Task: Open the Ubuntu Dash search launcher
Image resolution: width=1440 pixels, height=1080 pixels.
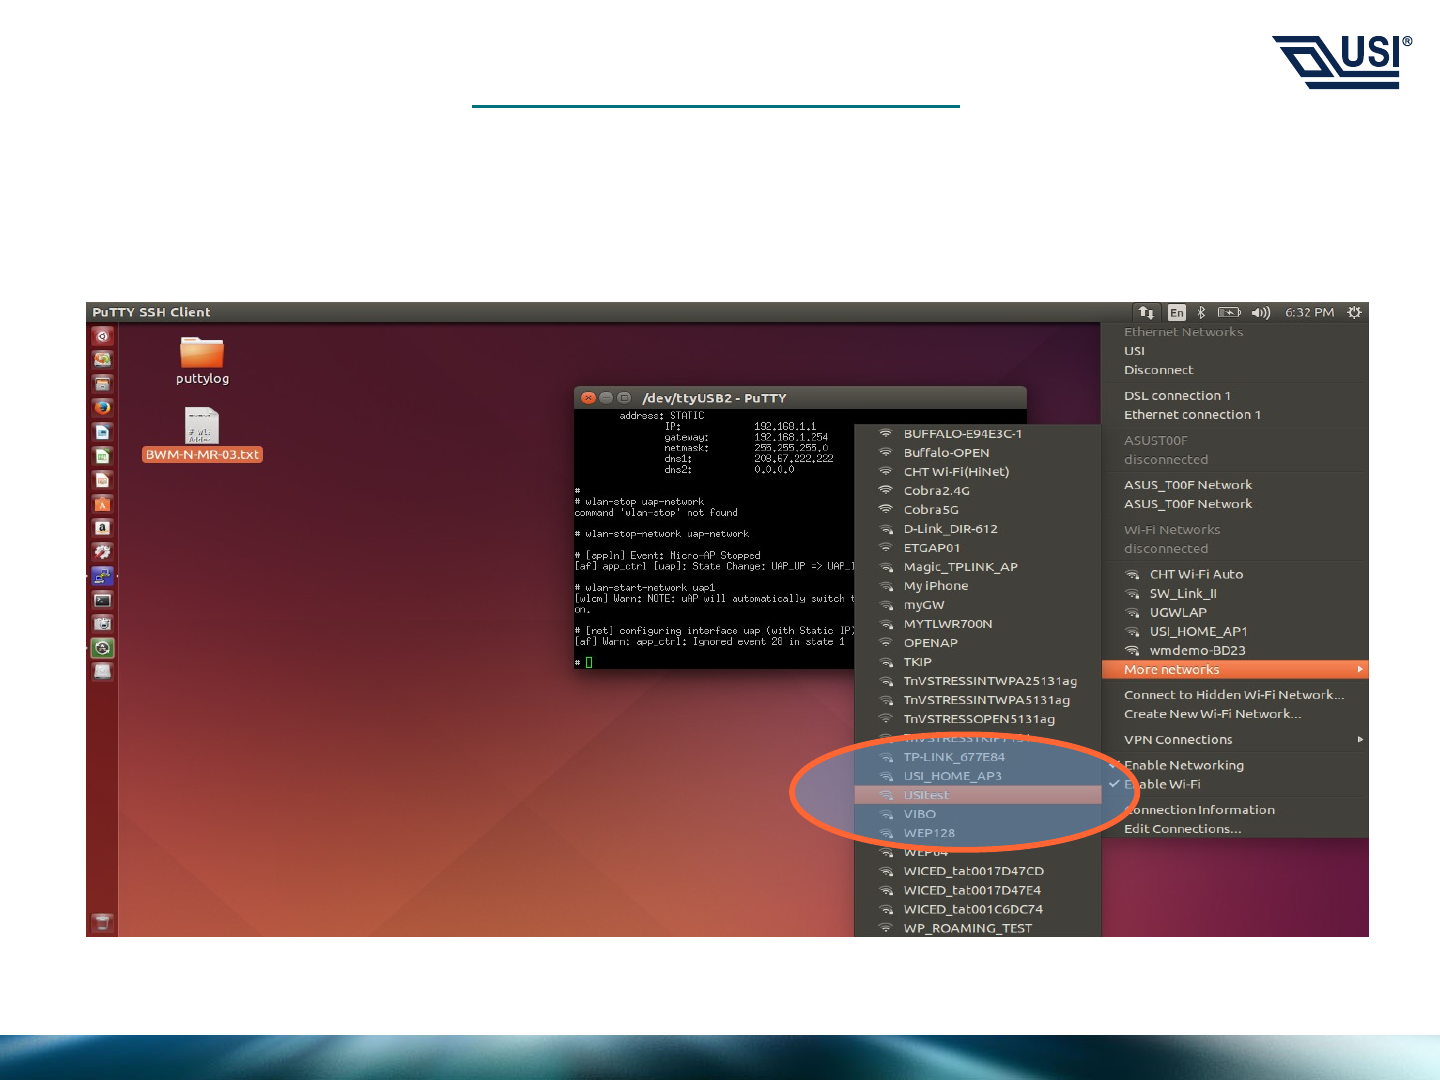Action: tap(102, 336)
